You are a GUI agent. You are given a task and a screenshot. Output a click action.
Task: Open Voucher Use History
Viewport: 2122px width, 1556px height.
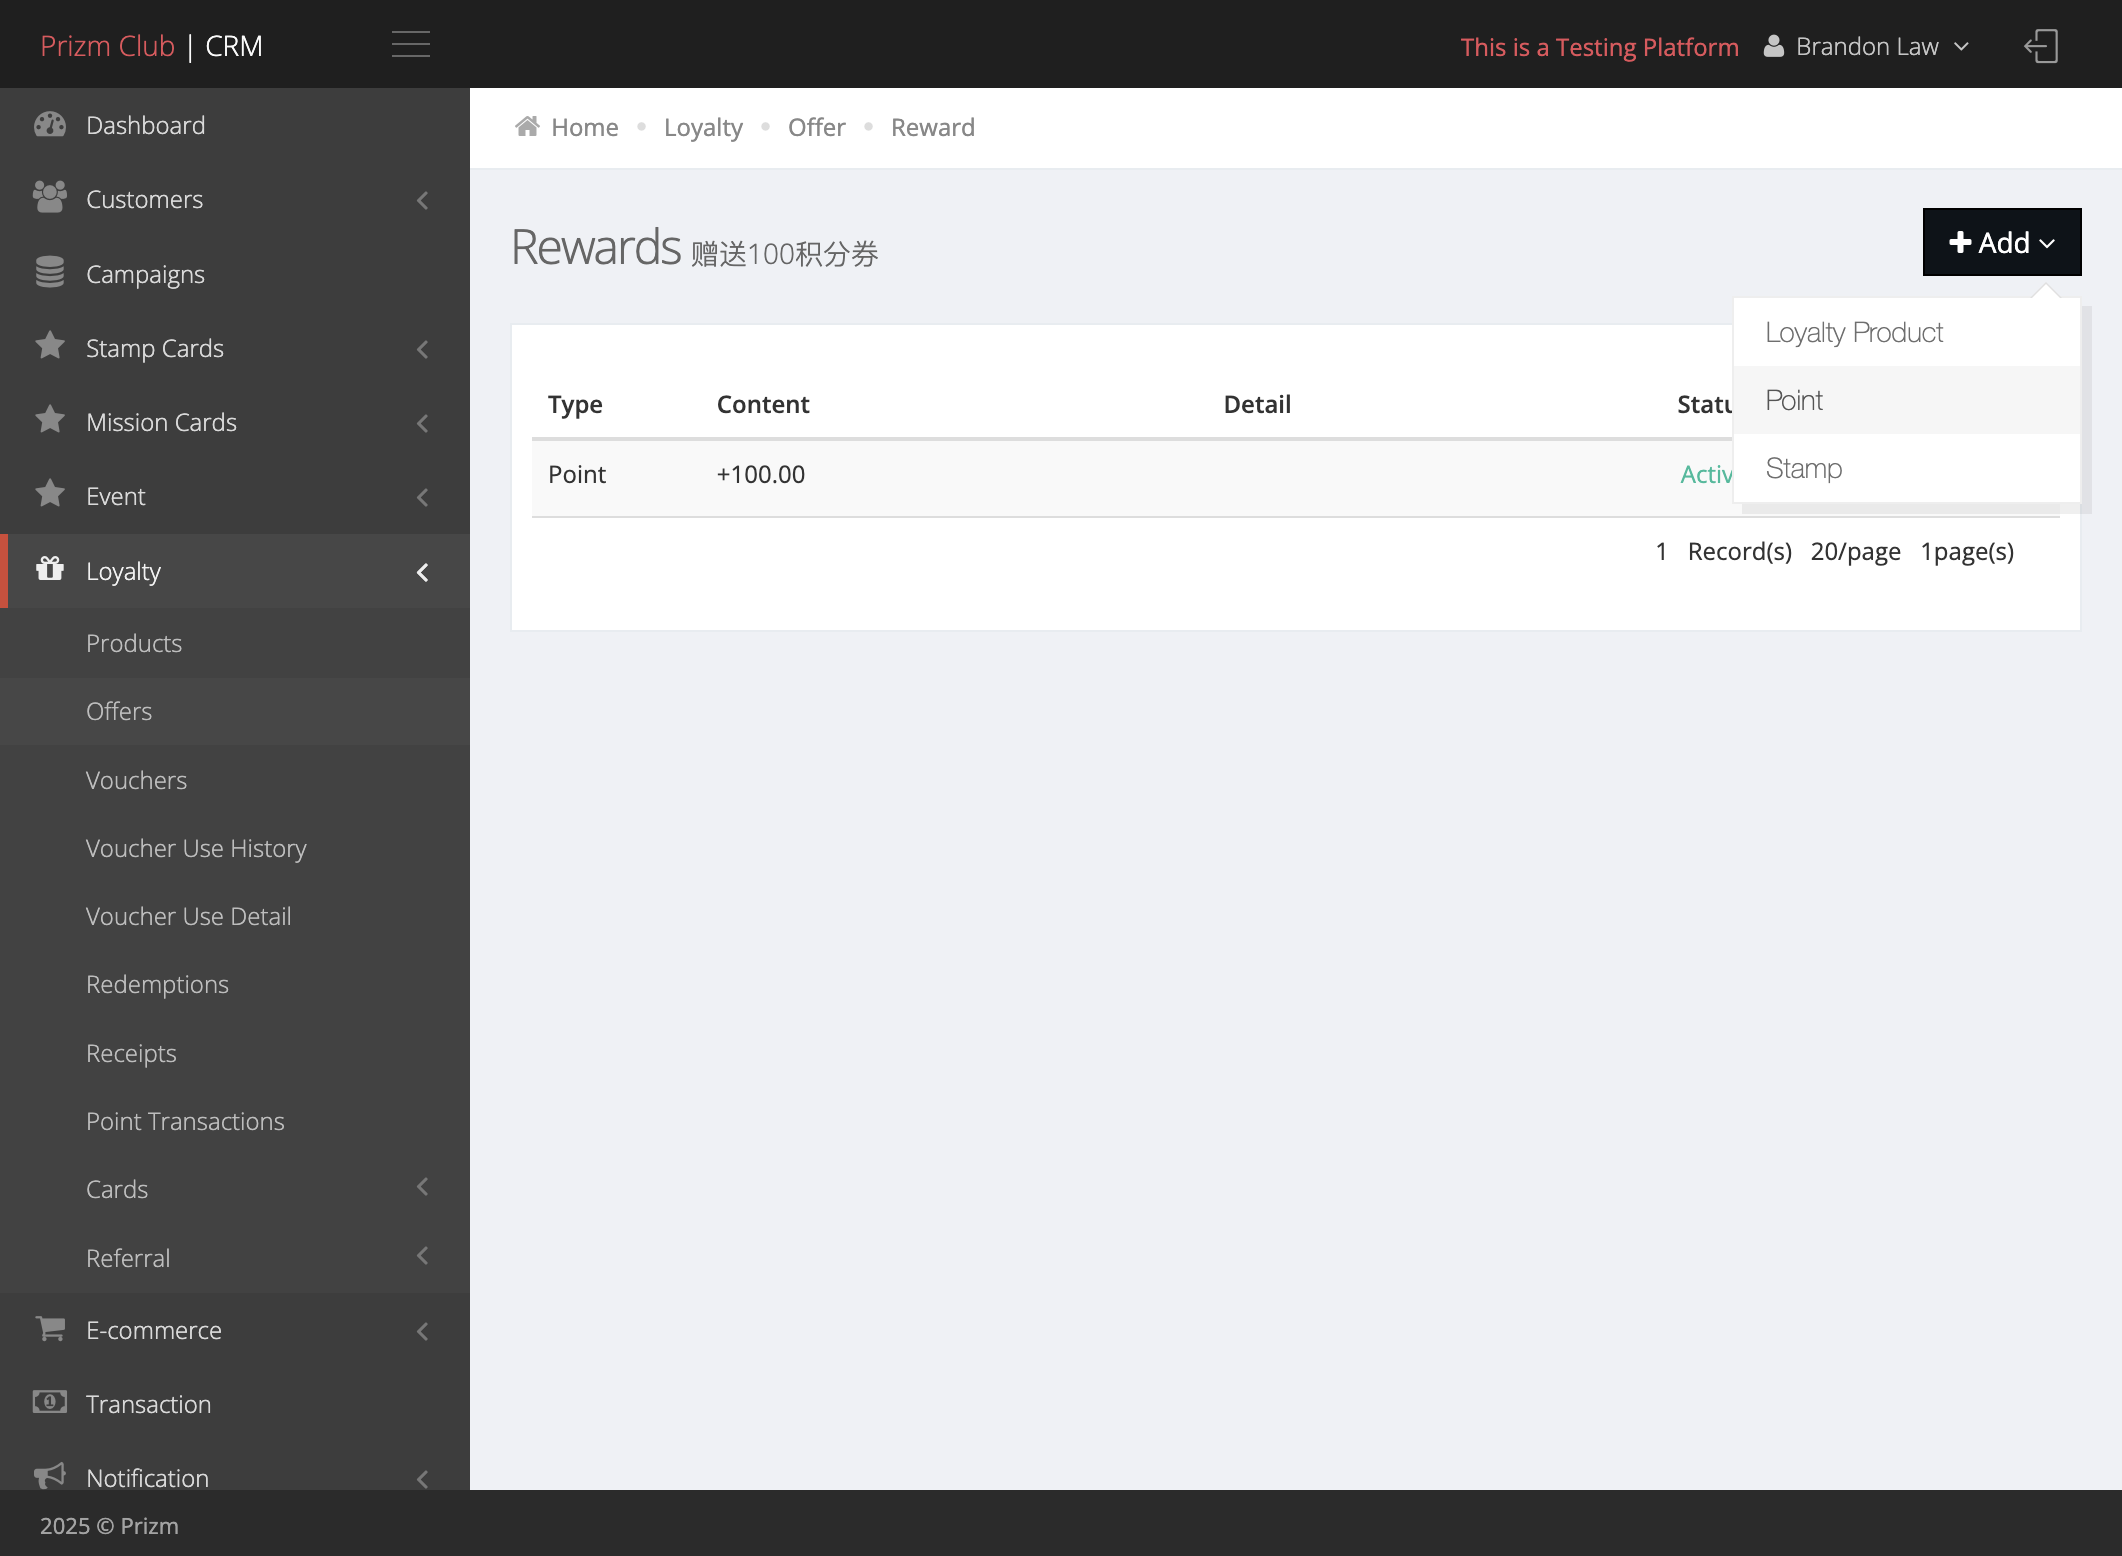235,848
